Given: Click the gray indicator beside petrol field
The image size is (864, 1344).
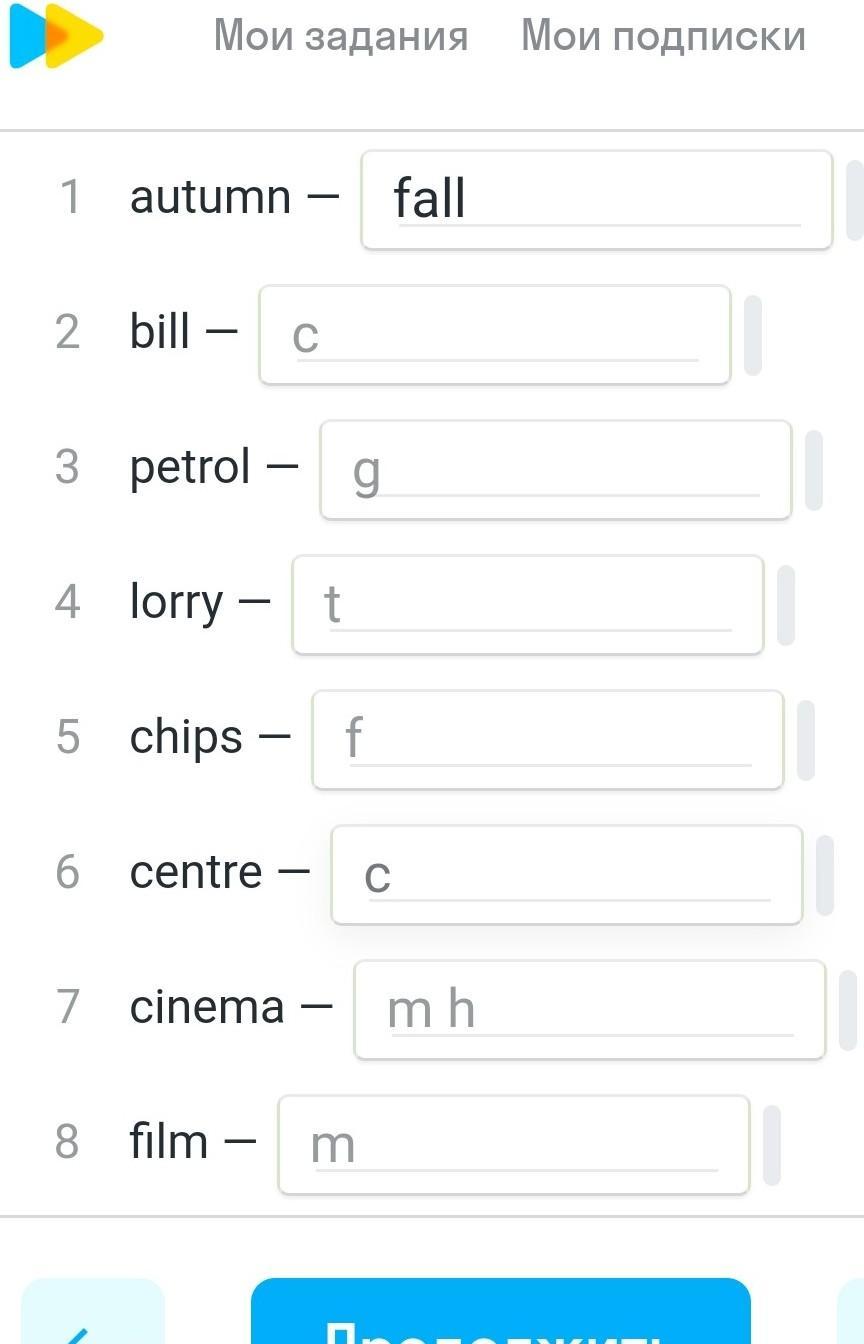Looking at the screenshot, I should pos(814,470).
